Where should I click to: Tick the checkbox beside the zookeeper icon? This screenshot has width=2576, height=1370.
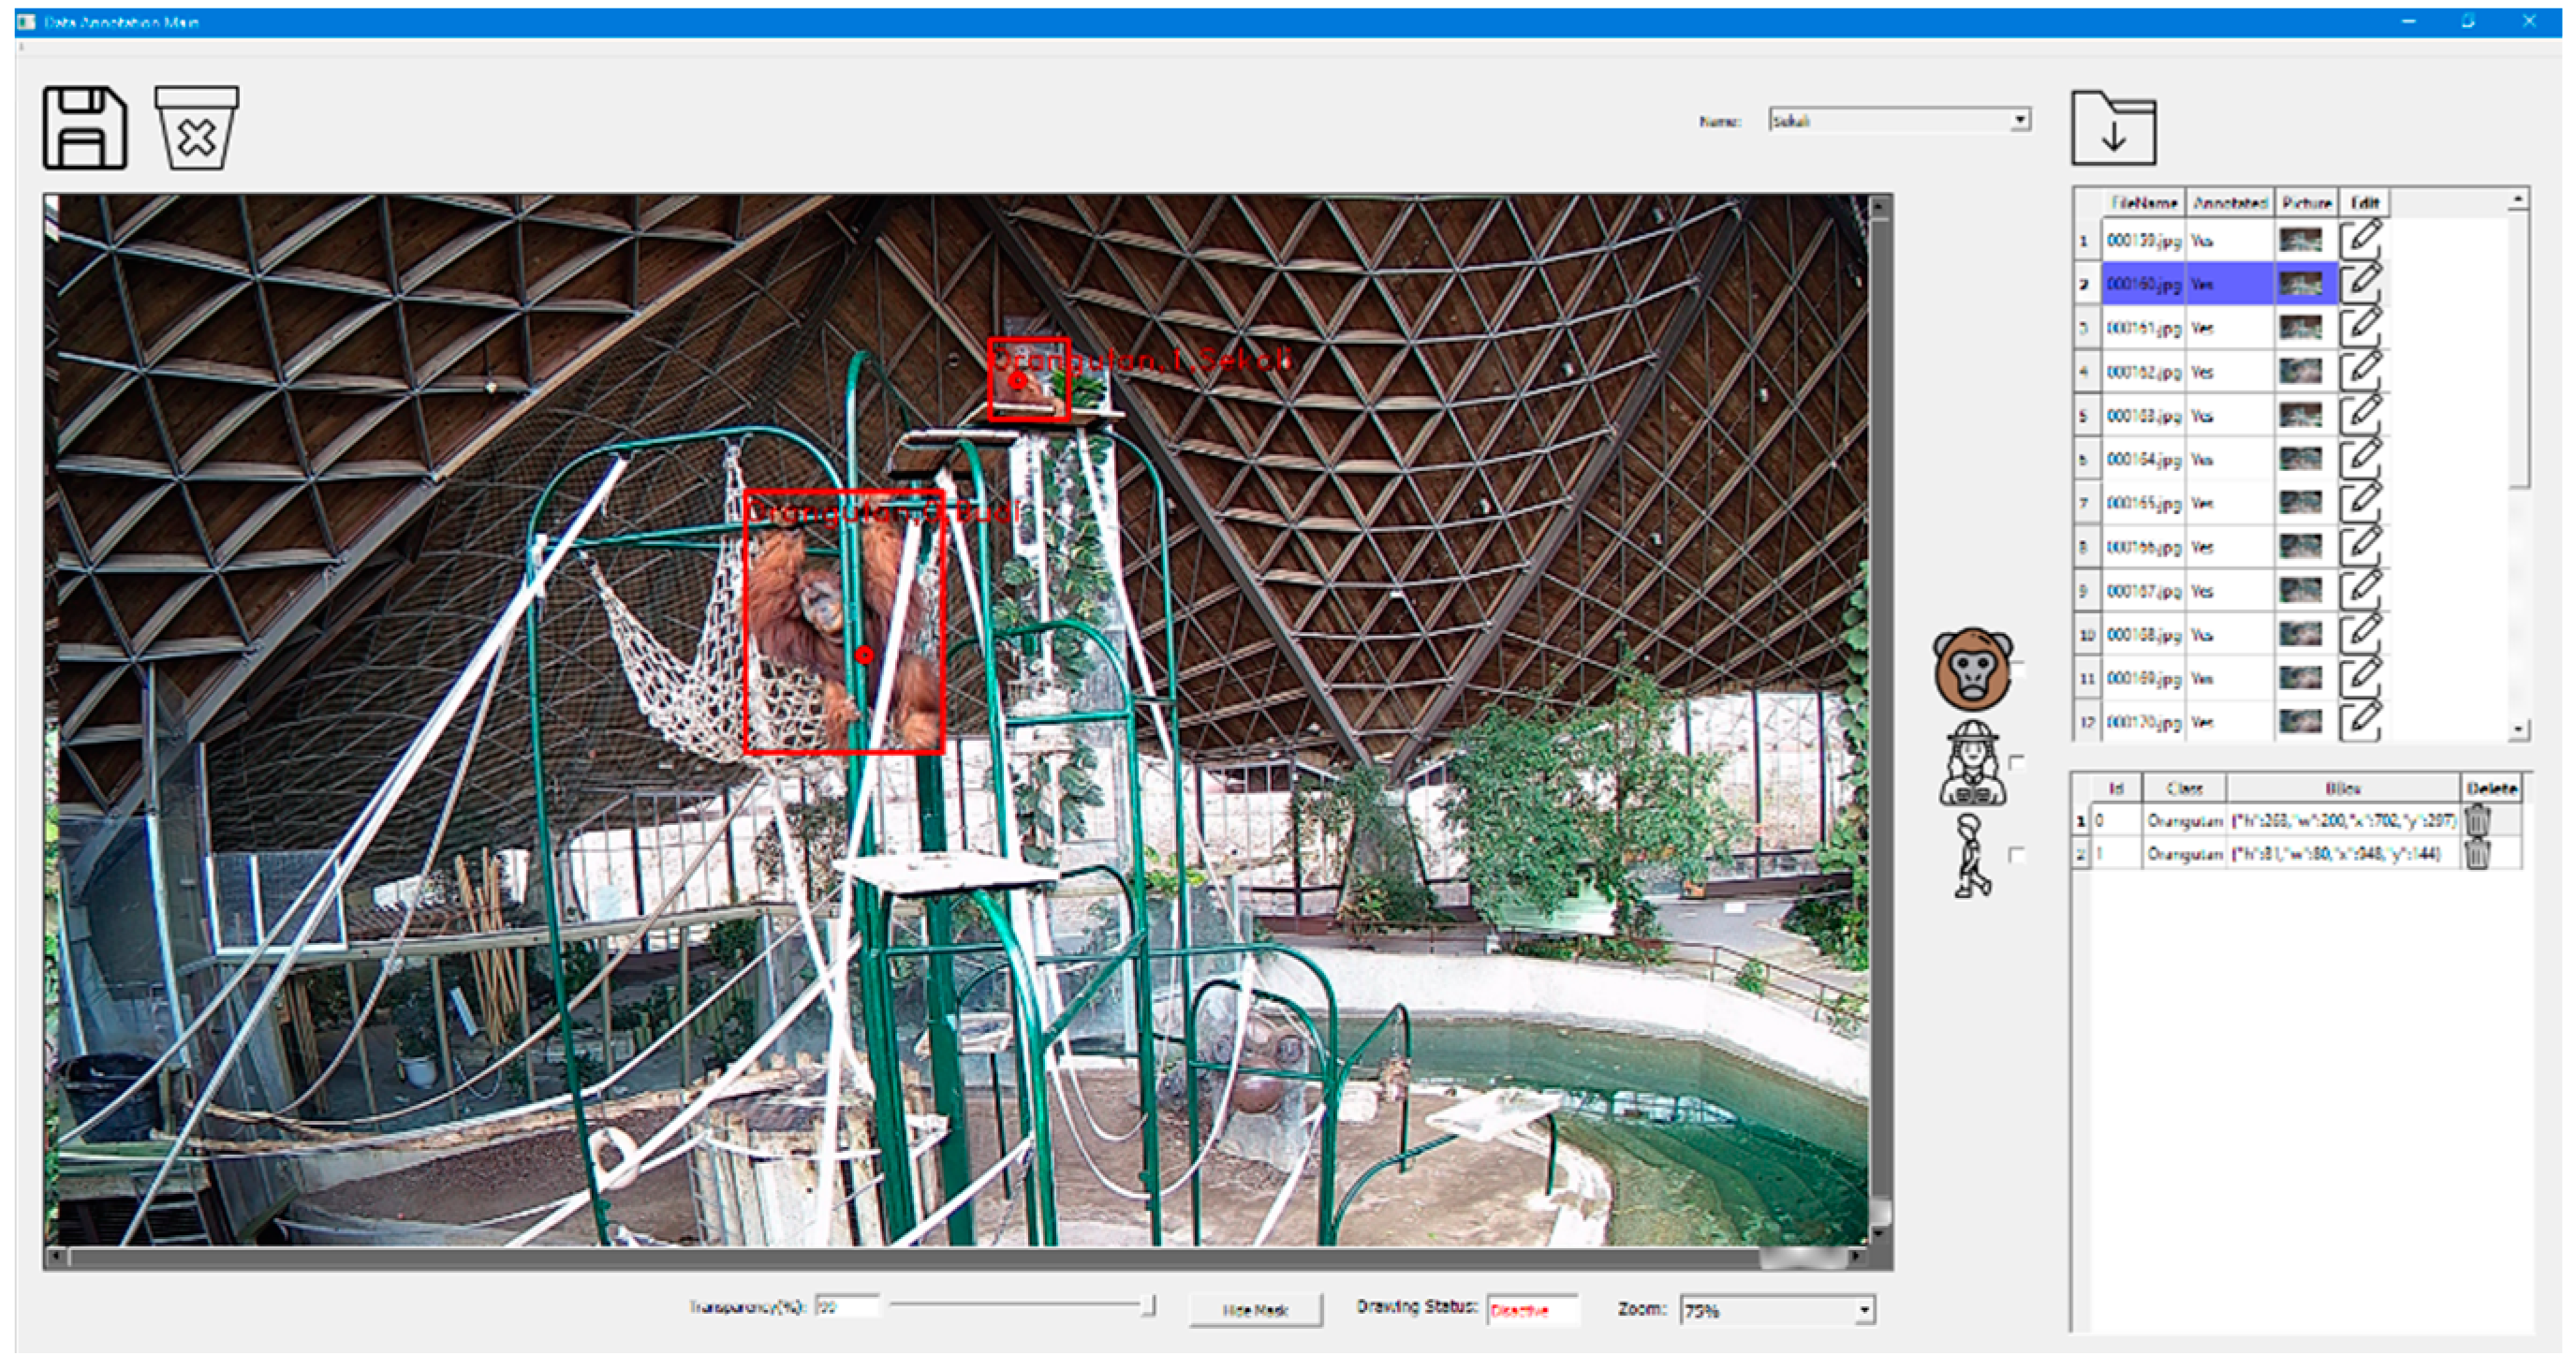[x=2017, y=763]
